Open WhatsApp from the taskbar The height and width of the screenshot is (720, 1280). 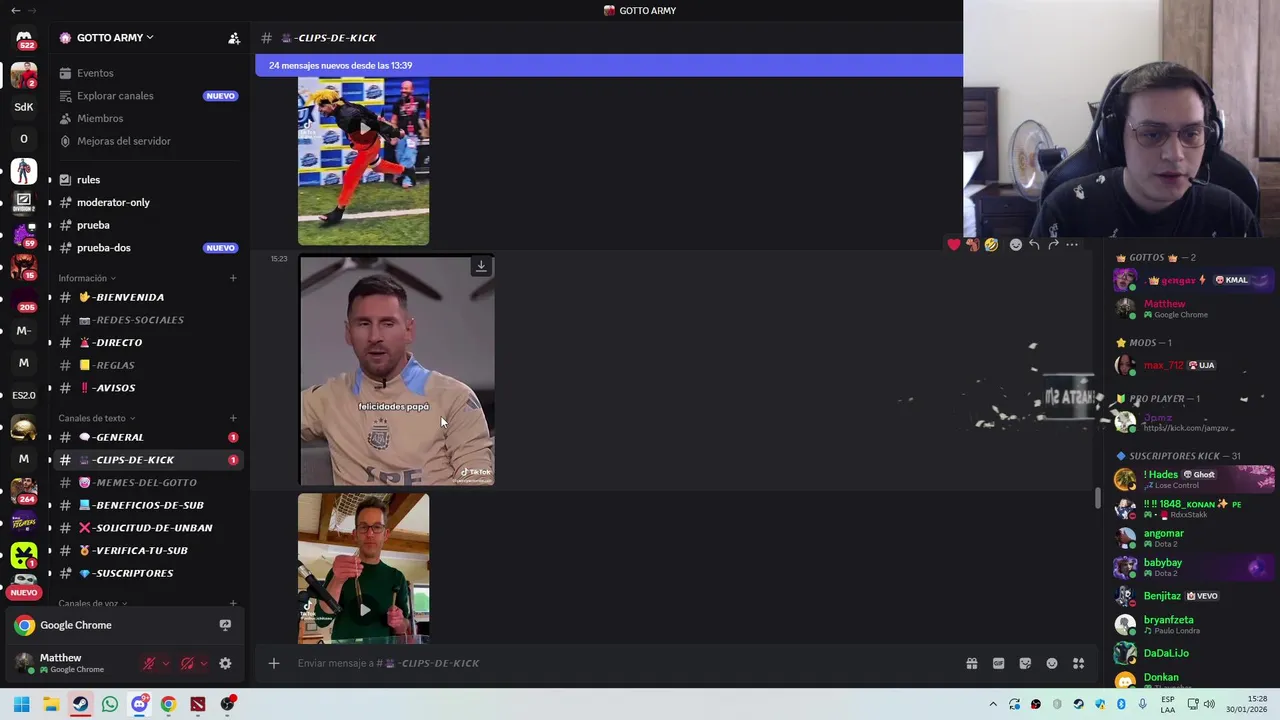110,704
